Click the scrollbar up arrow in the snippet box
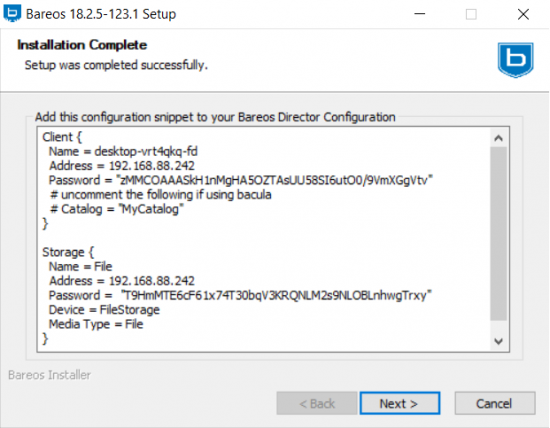The image size is (550, 428). 498,138
